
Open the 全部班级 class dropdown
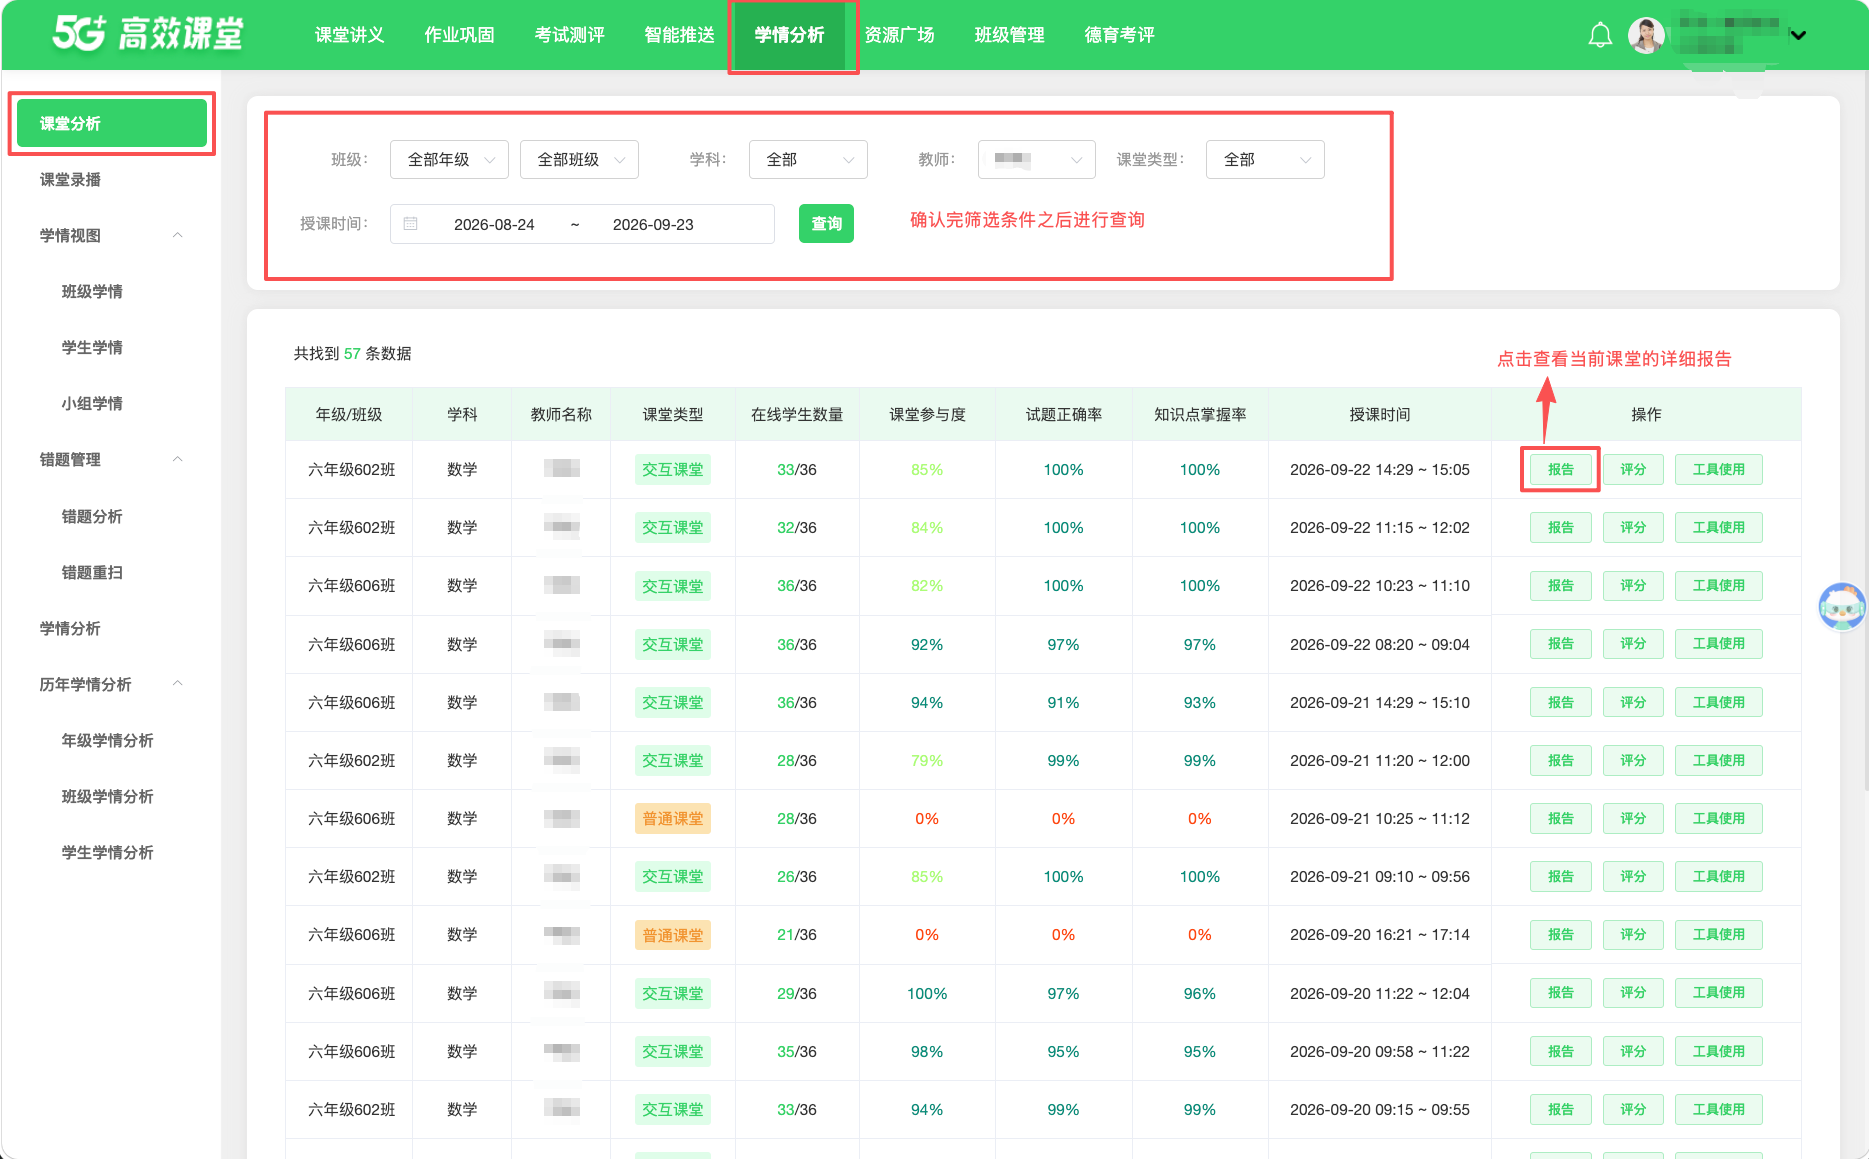click(x=579, y=159)
